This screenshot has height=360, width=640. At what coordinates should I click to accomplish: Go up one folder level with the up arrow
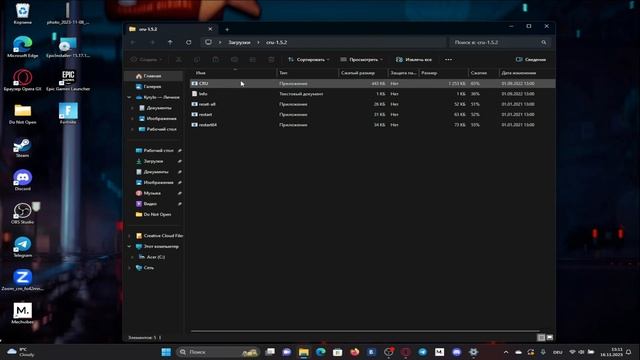[170, 42]
